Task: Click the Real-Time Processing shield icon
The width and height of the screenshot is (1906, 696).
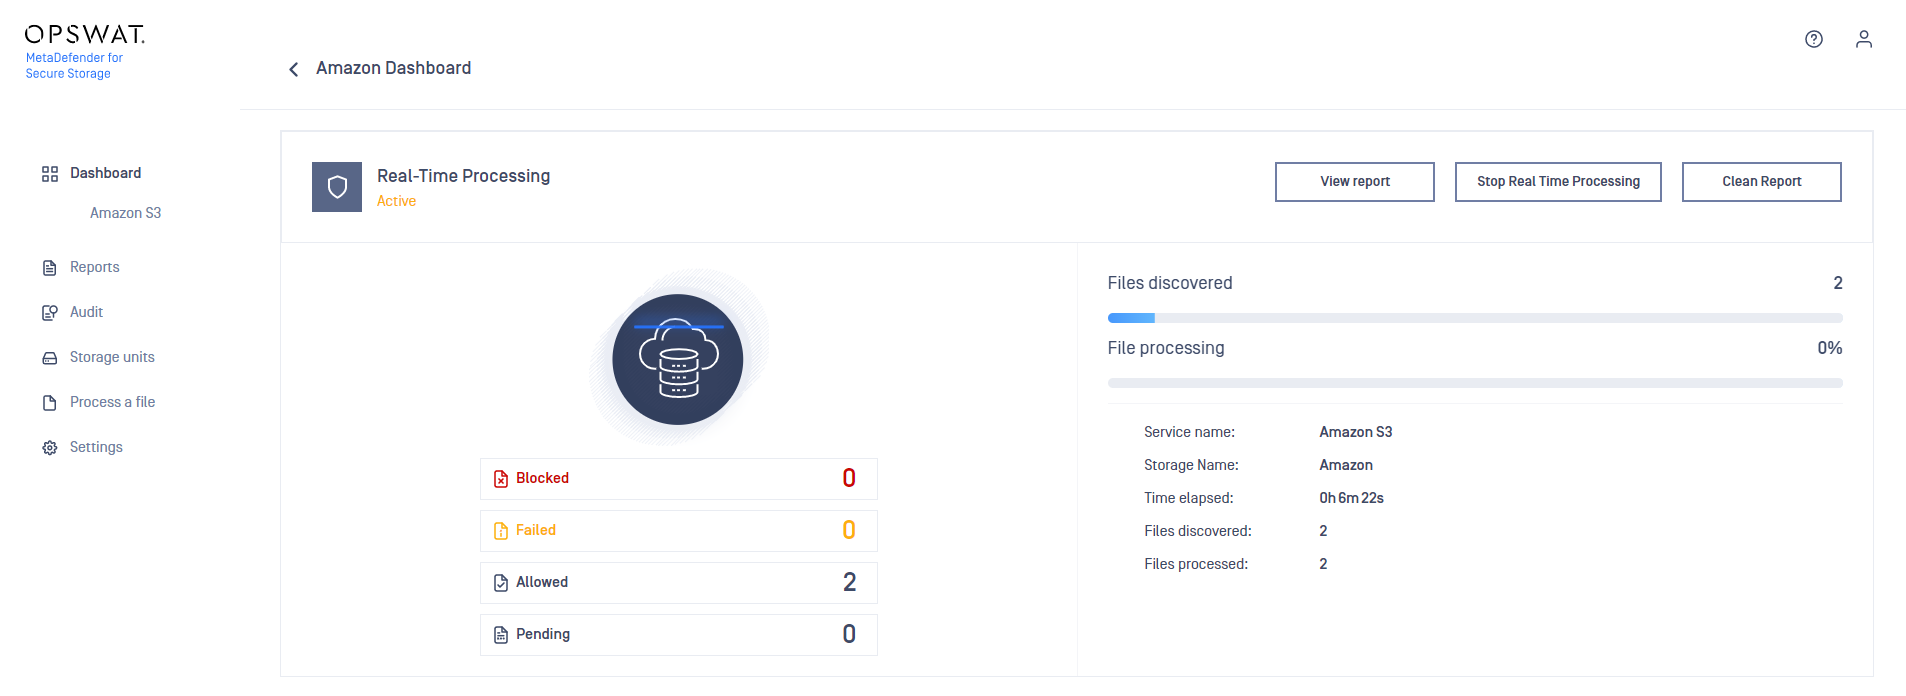Action: click(337, 187)
